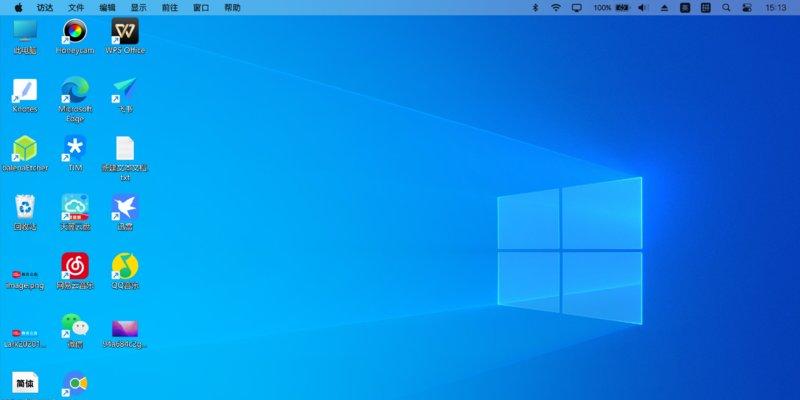This screenshot has width=800, height=400.
Task: Click the dark square icon right of eject
Action: (685, 8)
